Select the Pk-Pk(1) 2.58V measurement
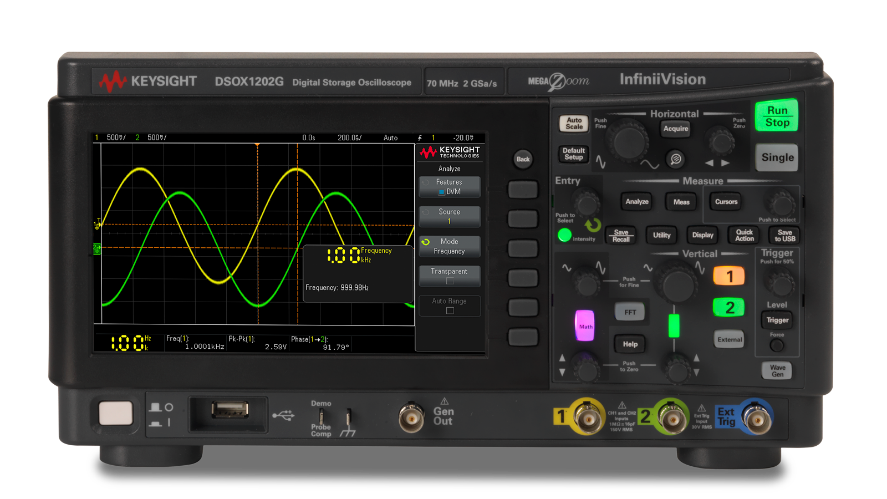Screen dimensions: 887x499 tap(257, 342)
